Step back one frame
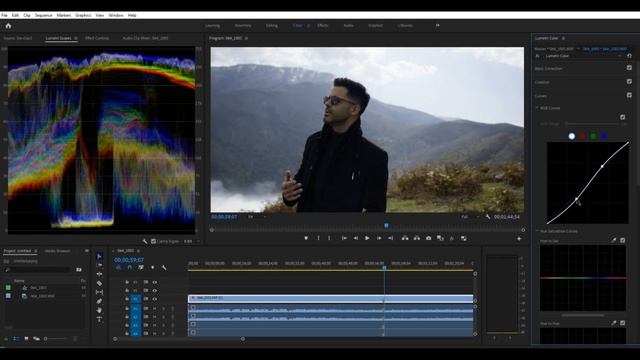 tap(356, 238)
